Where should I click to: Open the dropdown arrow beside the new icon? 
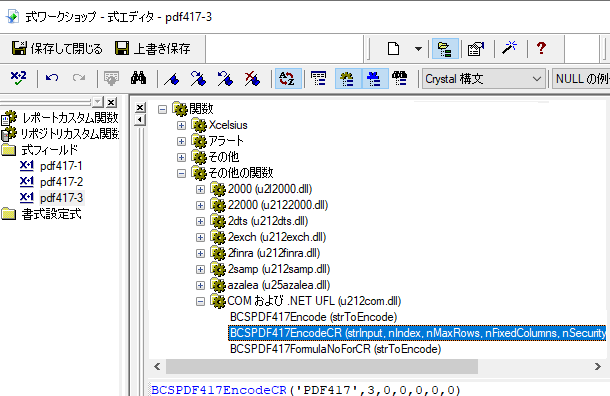point(418,49)
